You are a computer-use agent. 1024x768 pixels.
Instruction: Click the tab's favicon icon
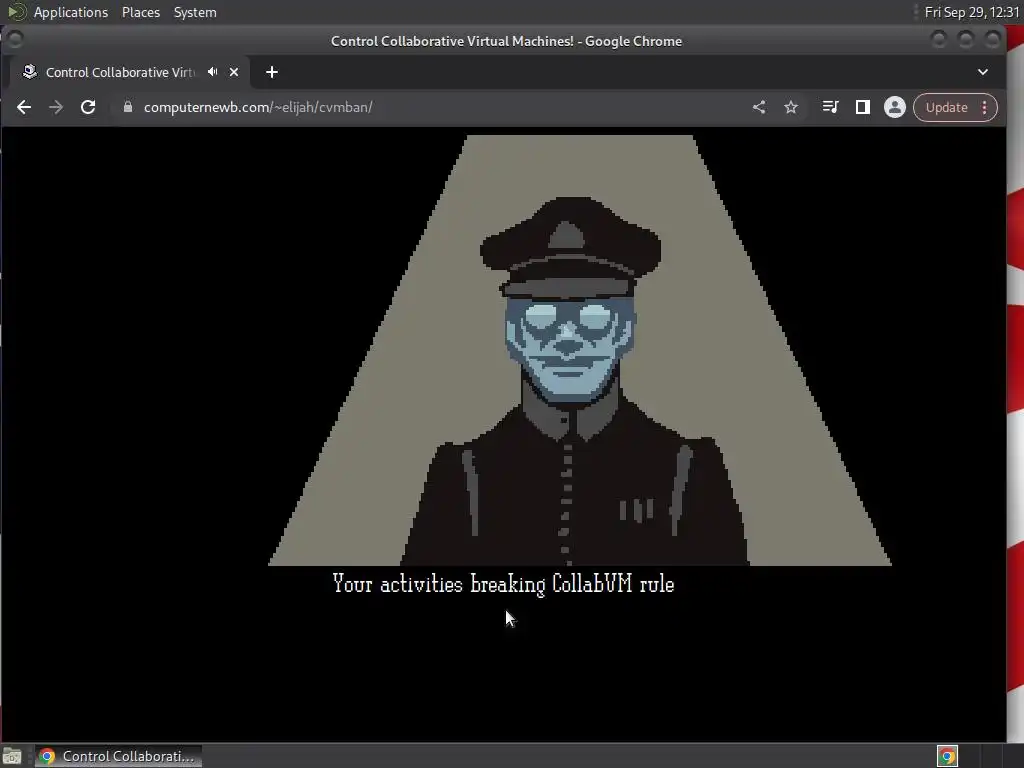tap(29, 72)
